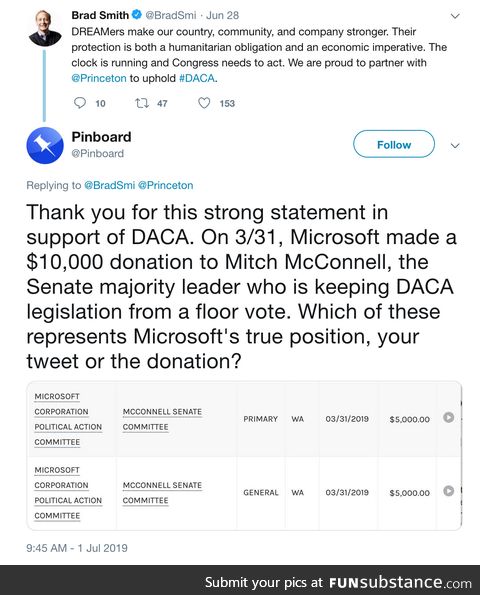This screenshot has height=595, width=480.
Task: Open @BradSmi in the Replying to line
Action: click(x=109, y=185)
